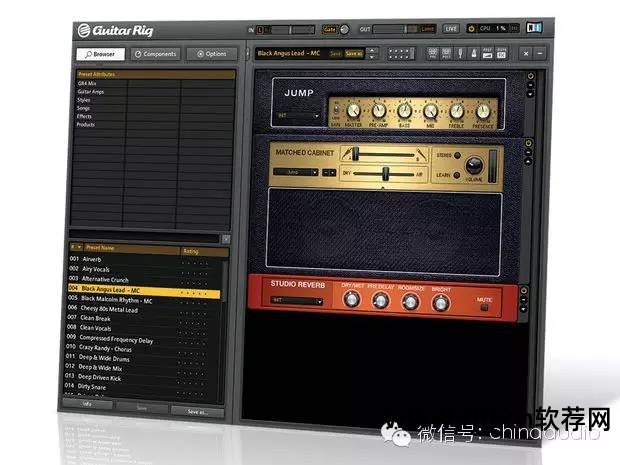
Task: Click the Save as button in header
Action: click(353, 53)
